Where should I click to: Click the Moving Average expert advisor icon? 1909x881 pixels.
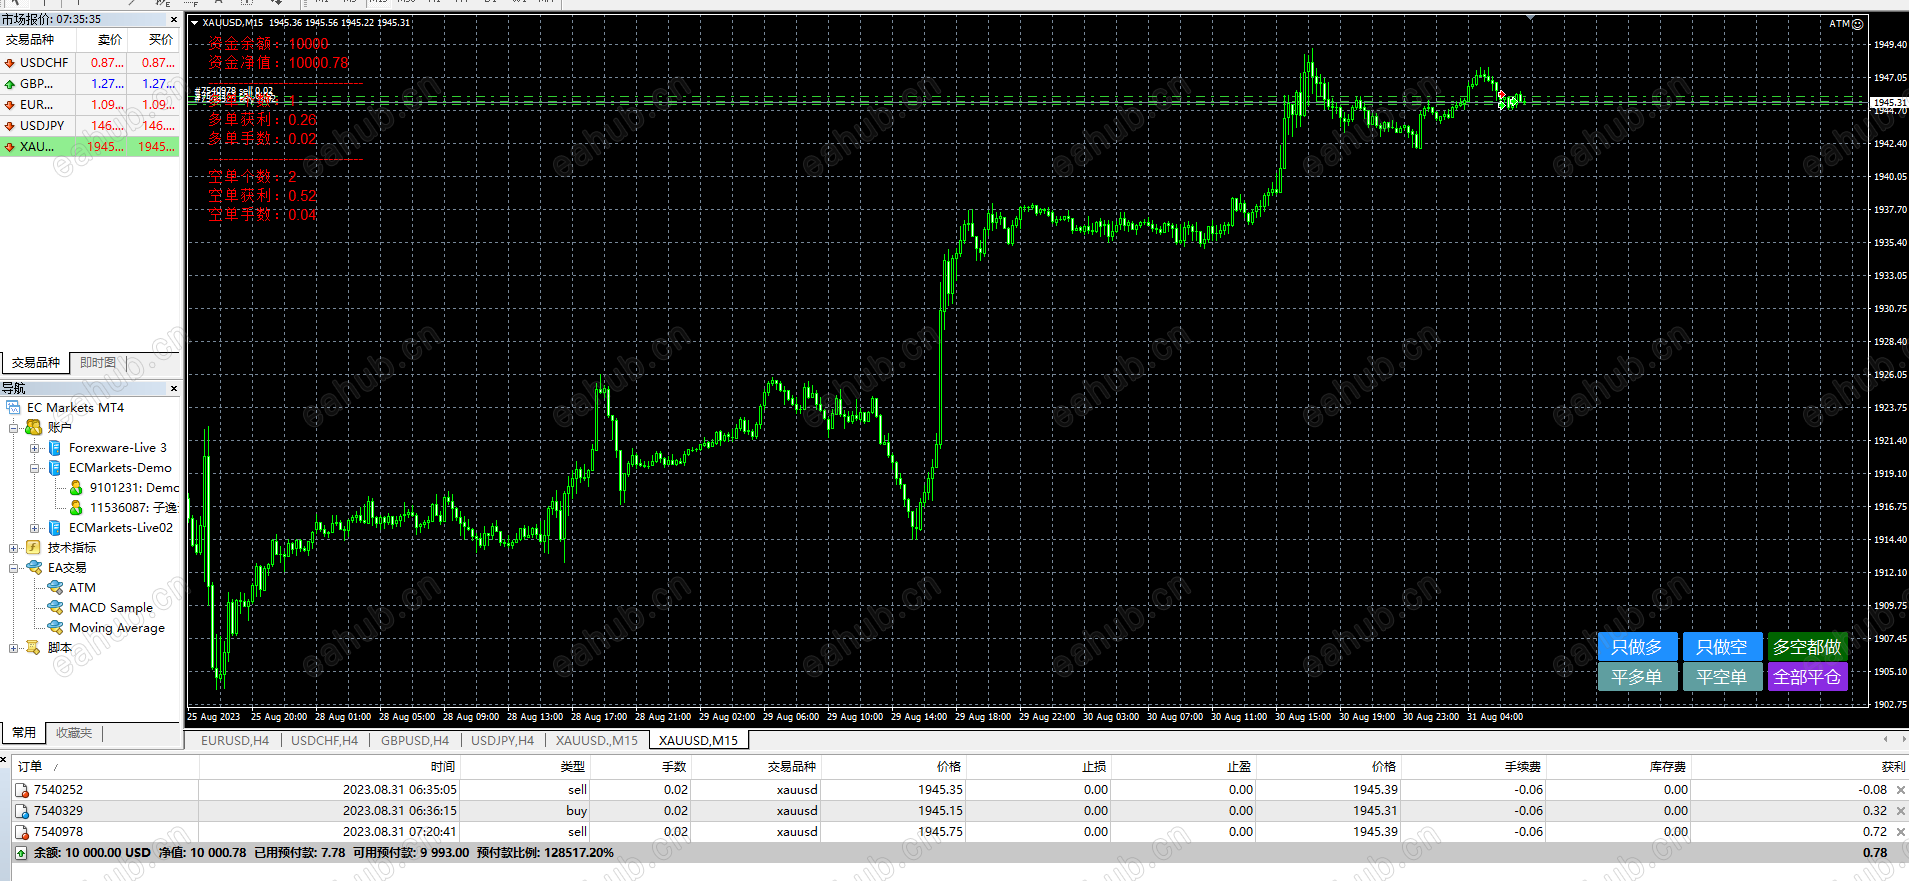click(55, 628)
